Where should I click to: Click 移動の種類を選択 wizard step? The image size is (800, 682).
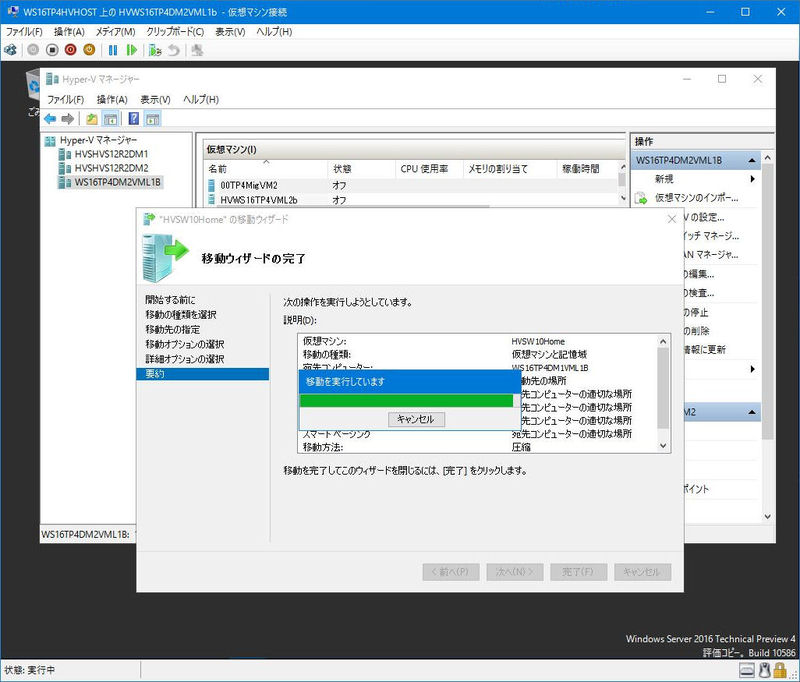coord(181,315)
